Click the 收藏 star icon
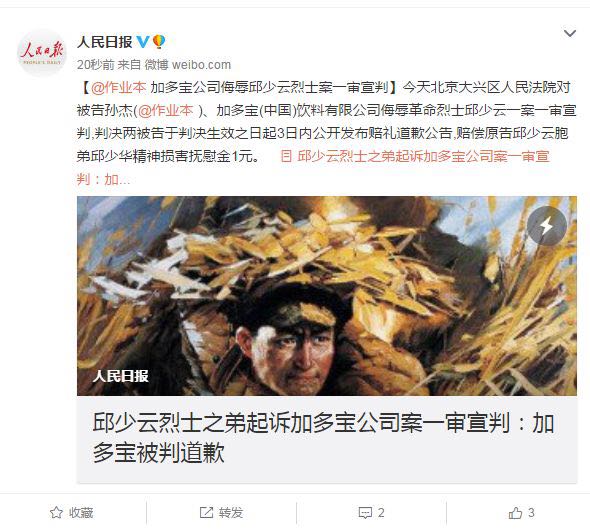 tap(56, 513)
